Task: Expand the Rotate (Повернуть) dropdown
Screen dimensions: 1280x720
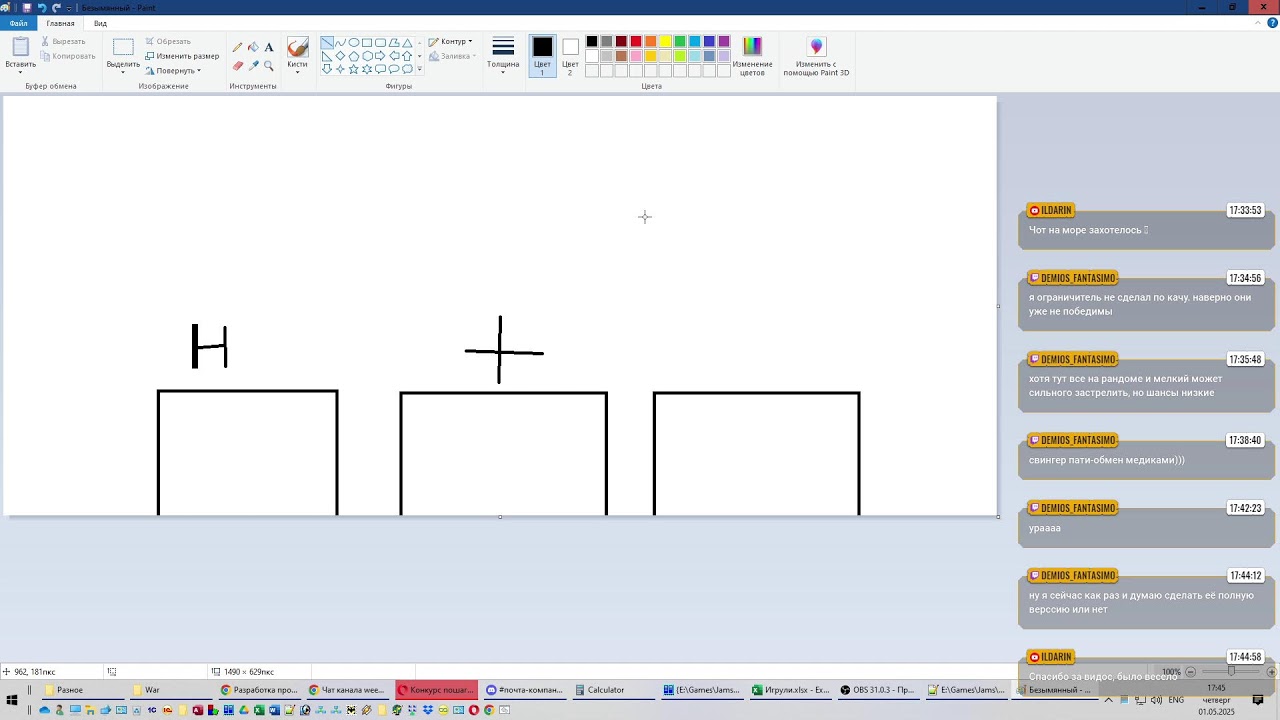Action: 173,71
